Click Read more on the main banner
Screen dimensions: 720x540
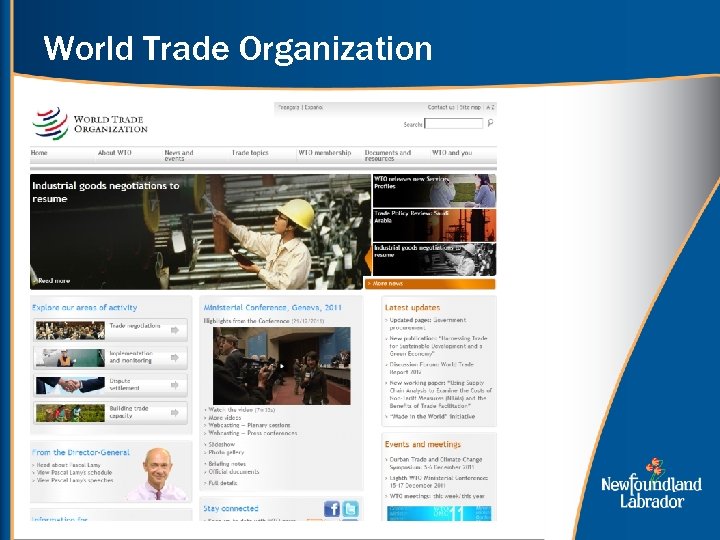(54, 281)
